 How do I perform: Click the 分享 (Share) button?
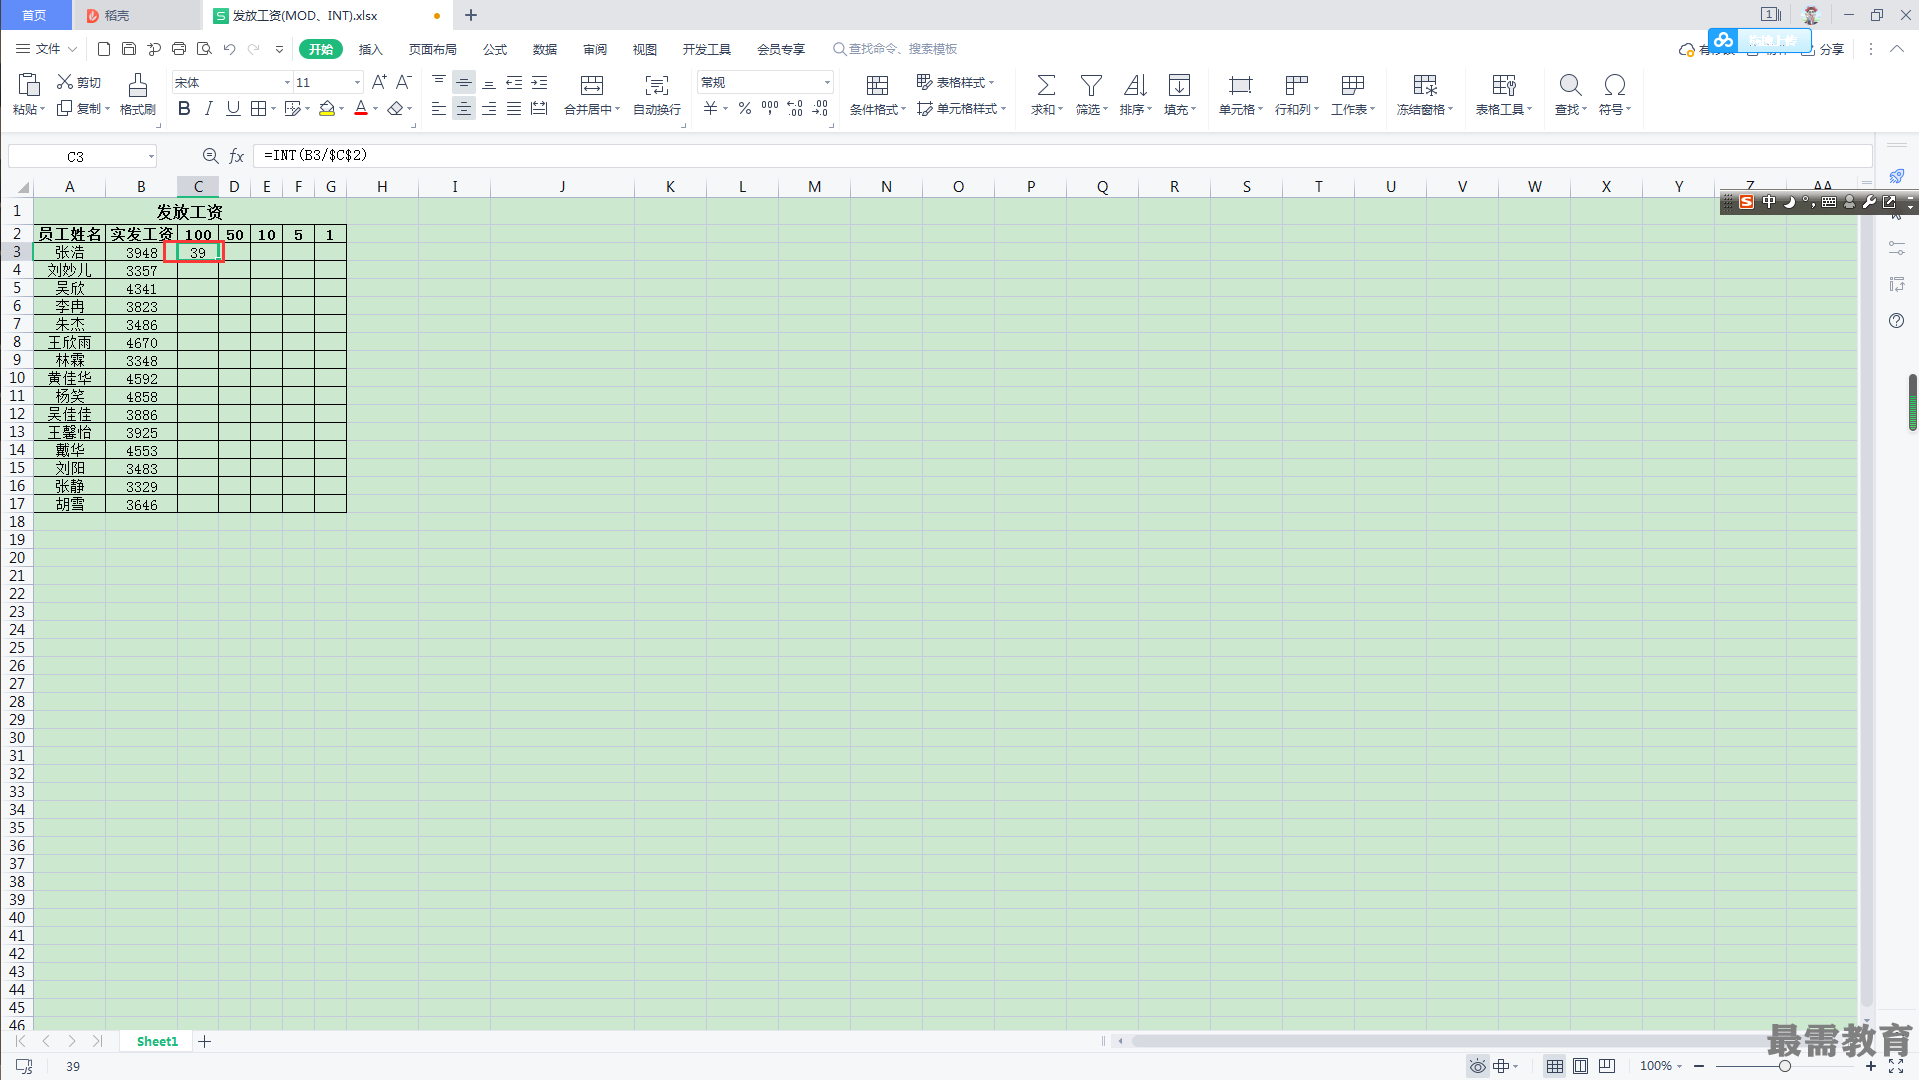pos(1823,49)
